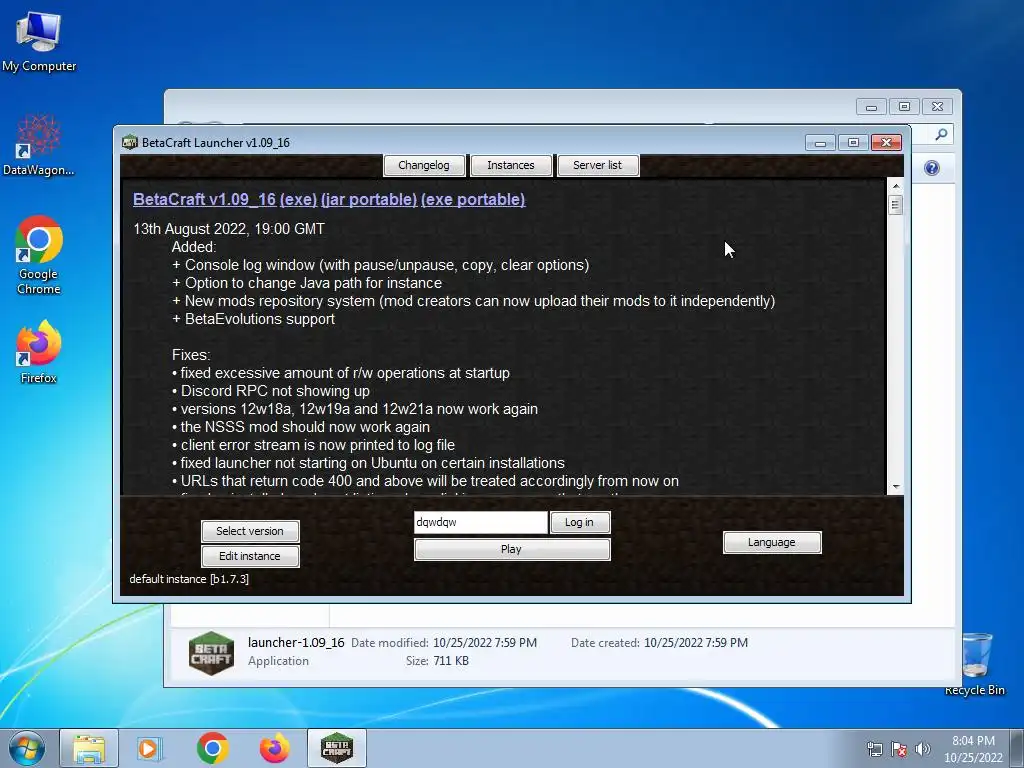
Task: Click 'Date modified' value in details pane
Action: click(485, 643)
